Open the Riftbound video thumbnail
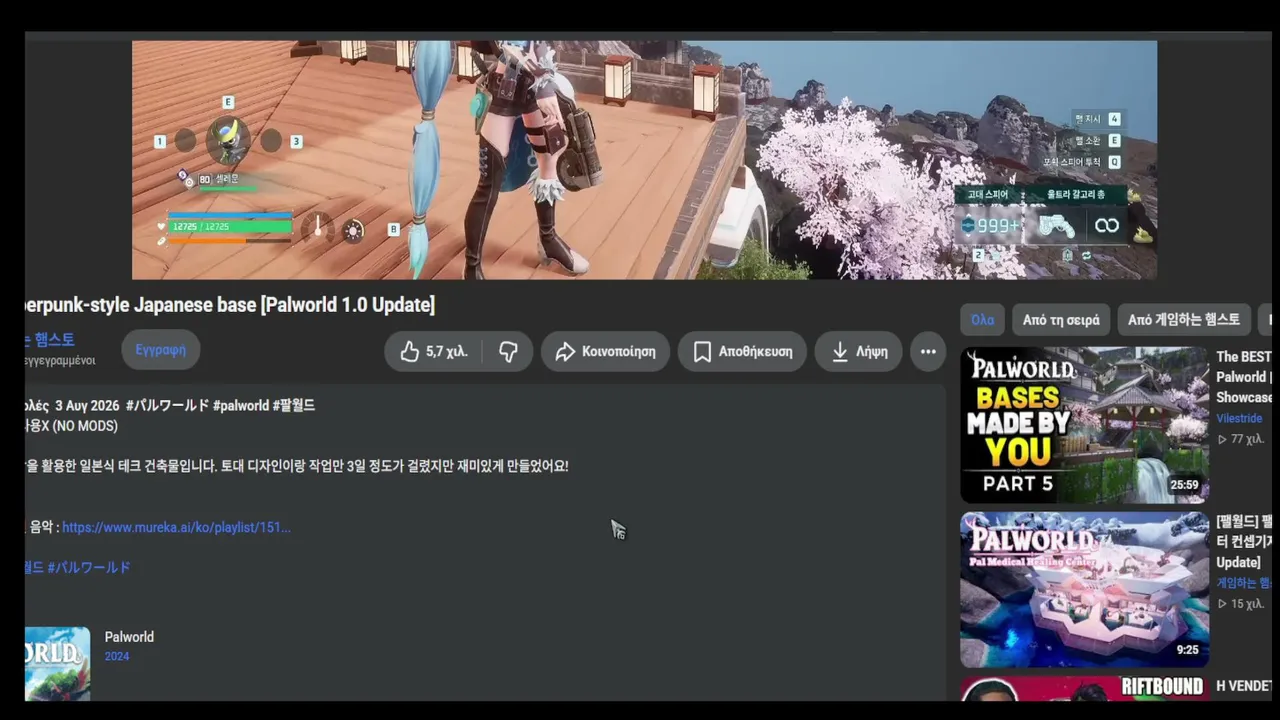The image size is (1280, 720). pyautogui.click(x=1084, y=689)
